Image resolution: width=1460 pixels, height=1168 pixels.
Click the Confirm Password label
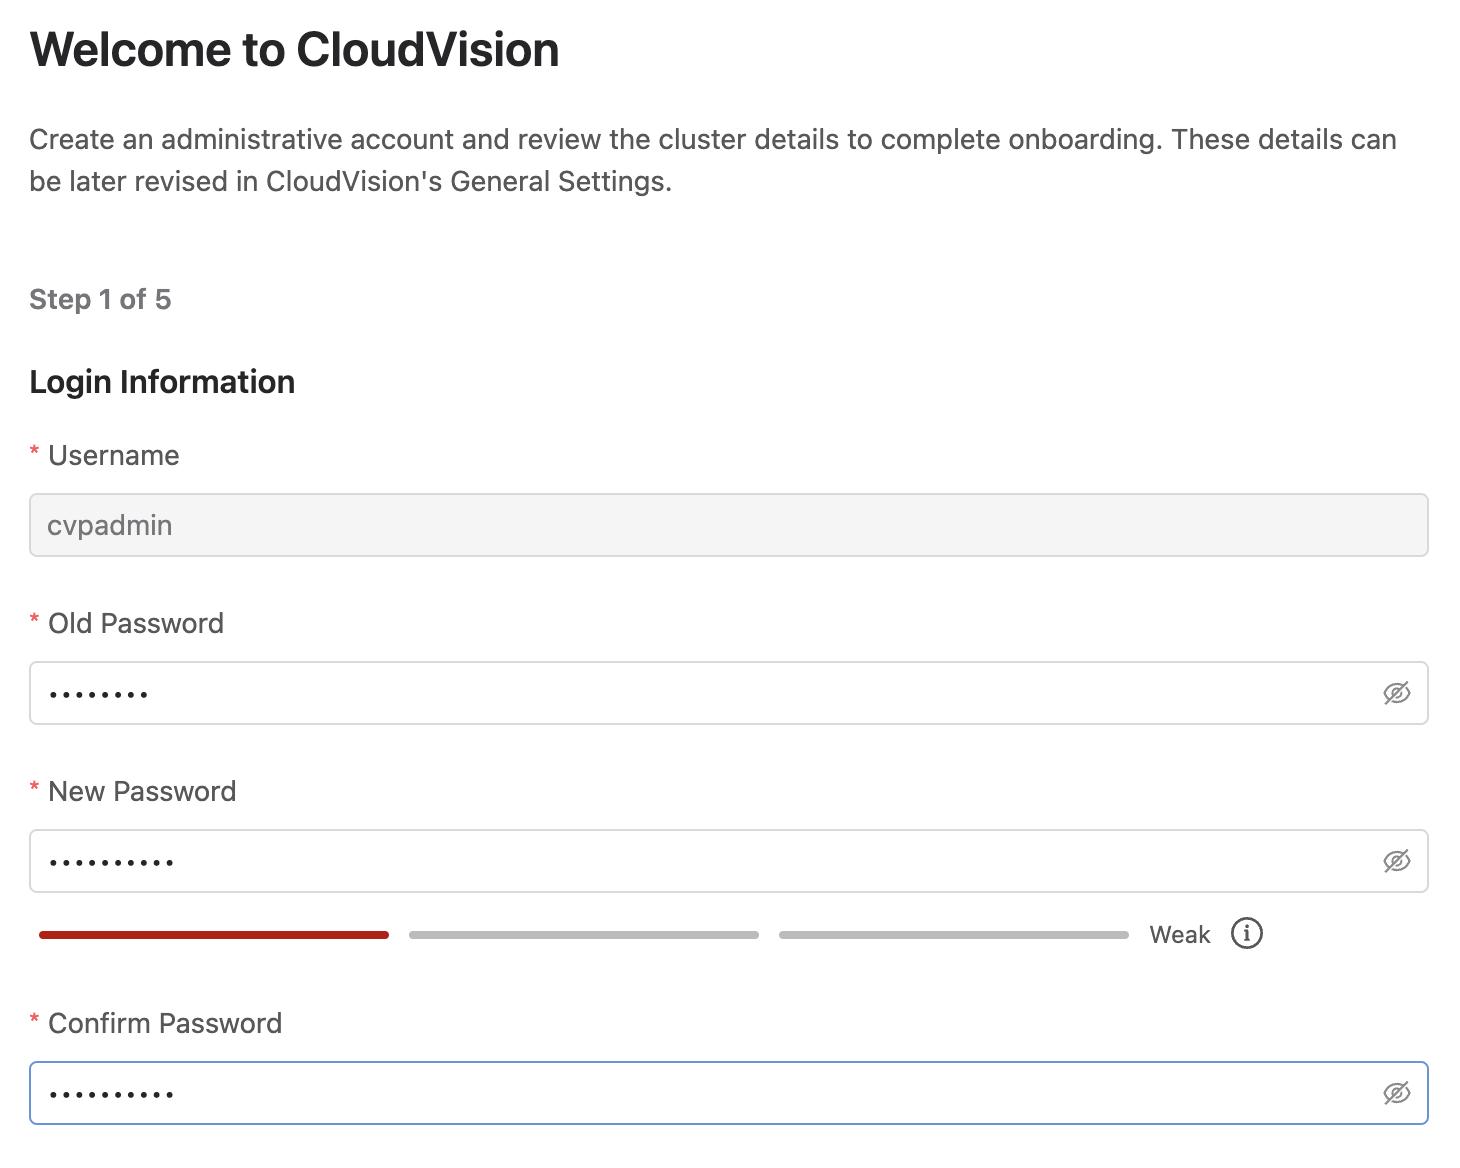(165, 1024)
